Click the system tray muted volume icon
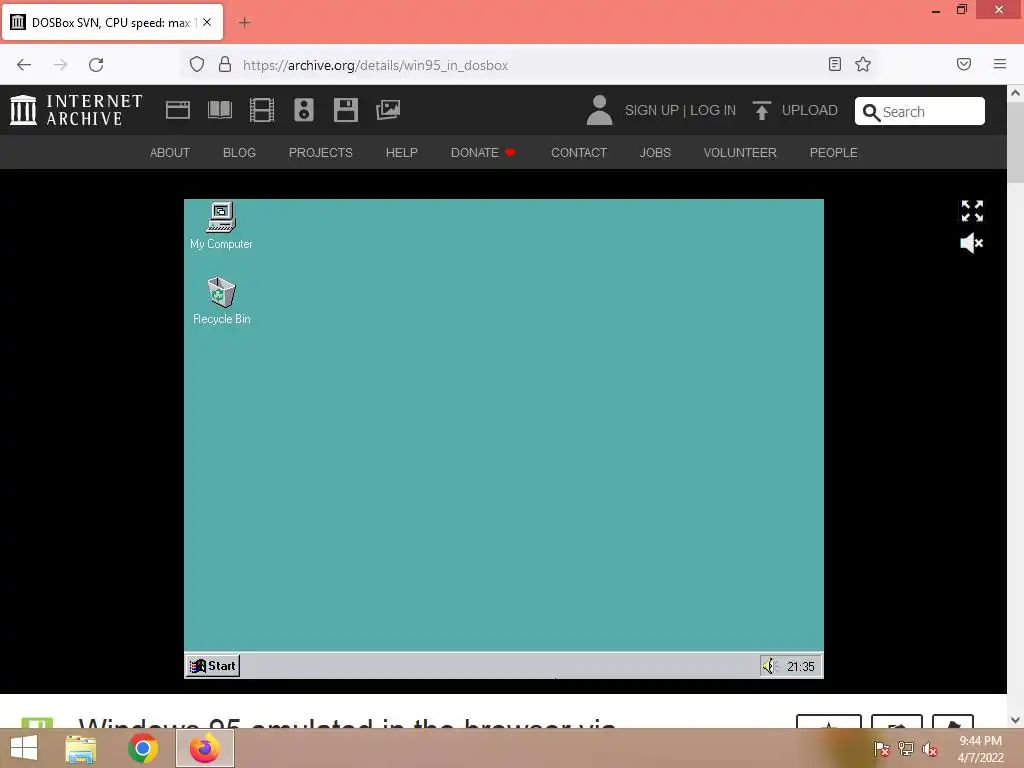The height and width of the screenshot is (768, 1024). 930,749
